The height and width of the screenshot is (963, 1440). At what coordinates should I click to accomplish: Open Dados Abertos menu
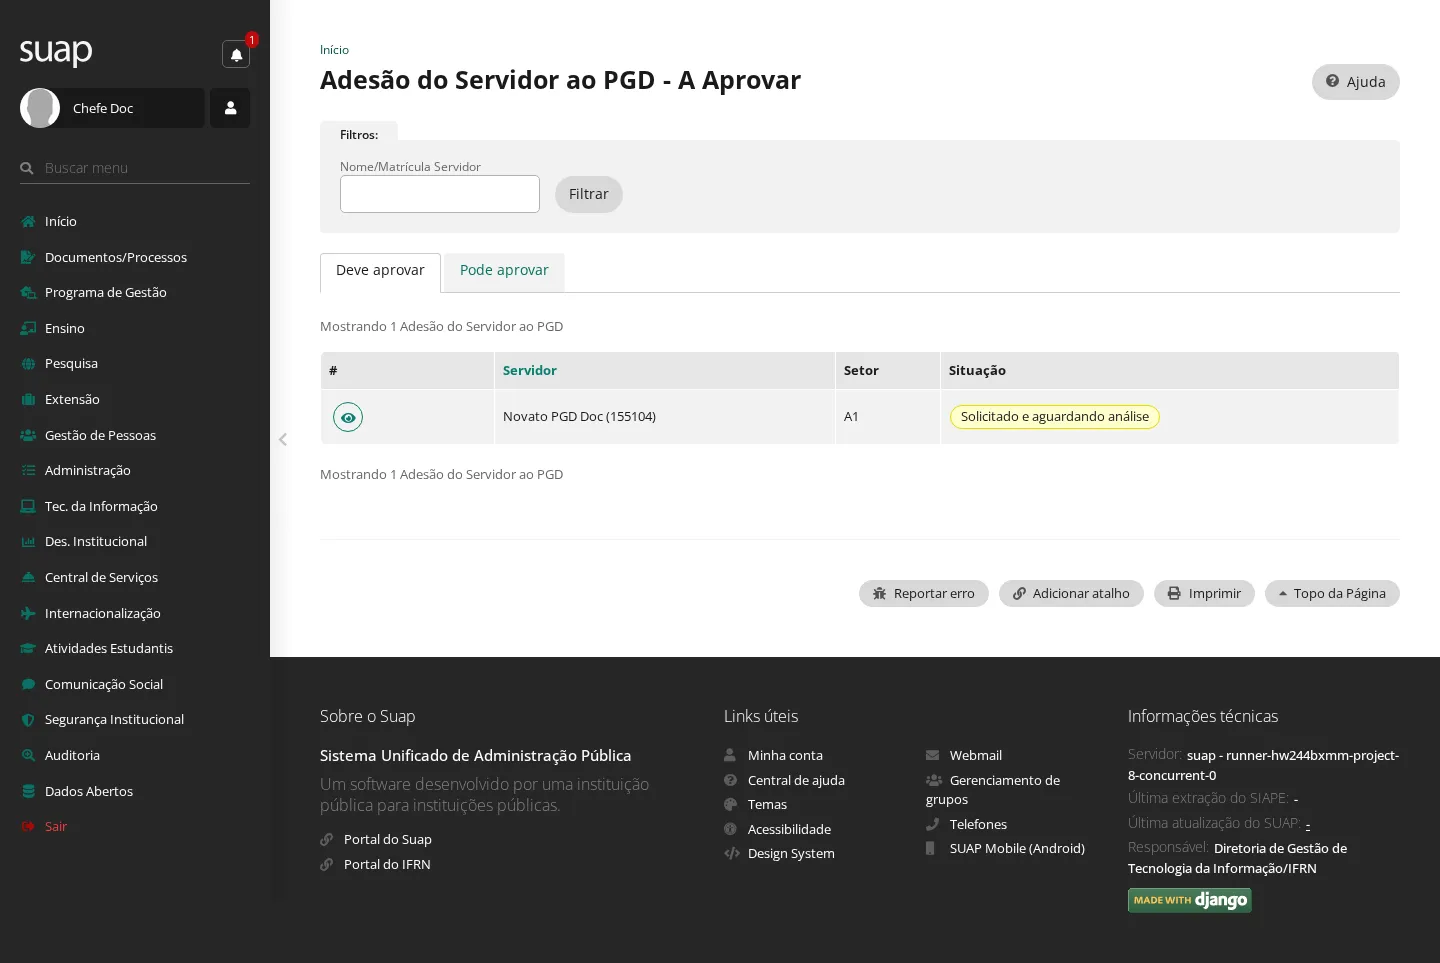(135, 791)
